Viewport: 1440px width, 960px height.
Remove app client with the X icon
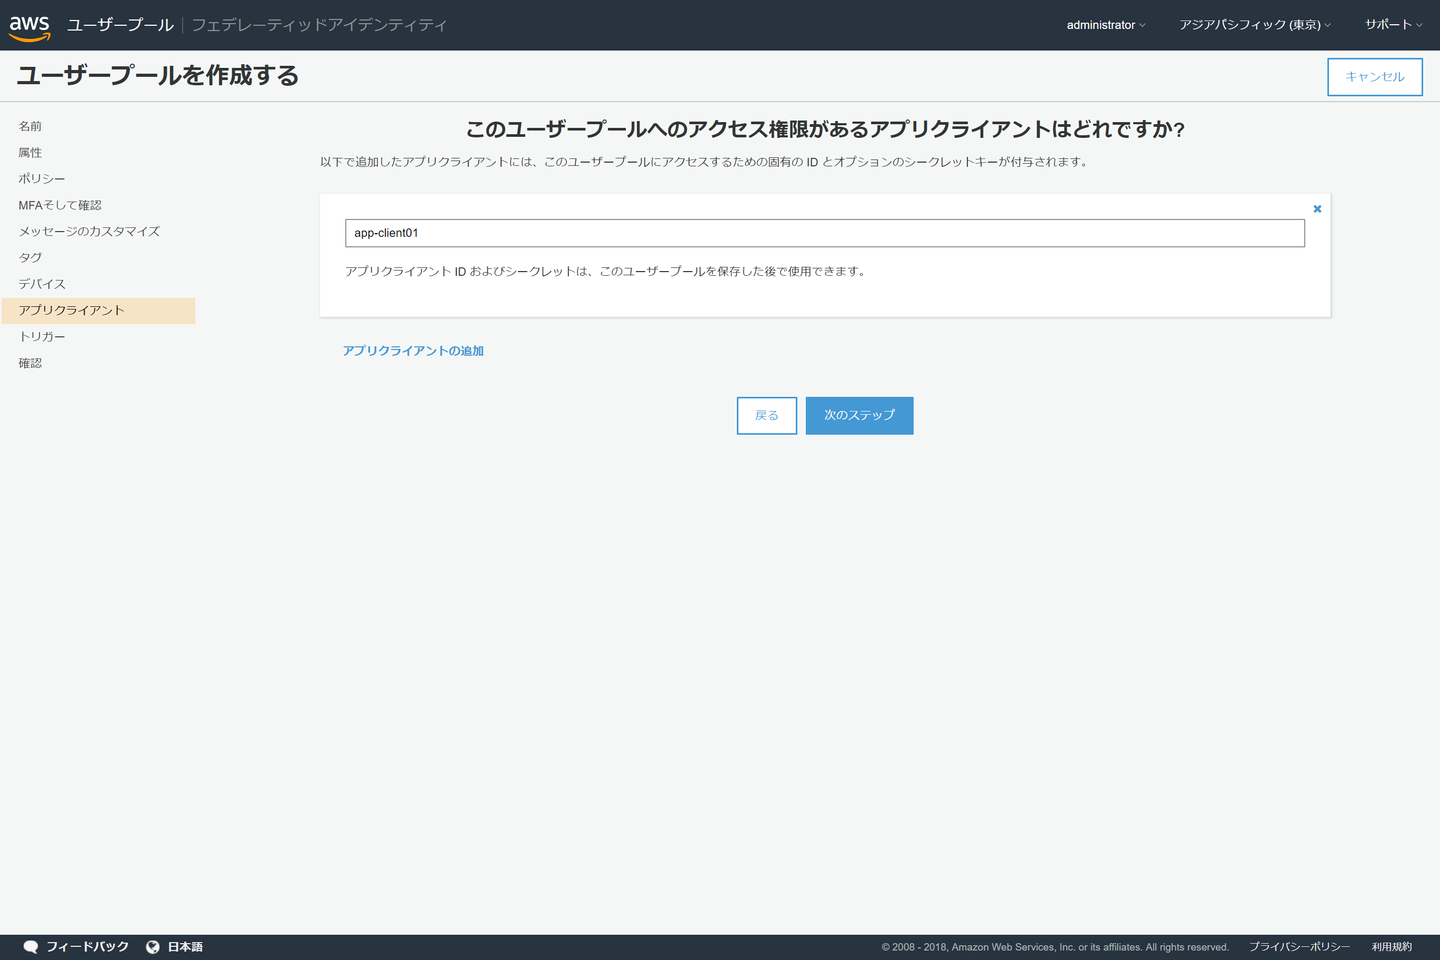(1317, 209)
